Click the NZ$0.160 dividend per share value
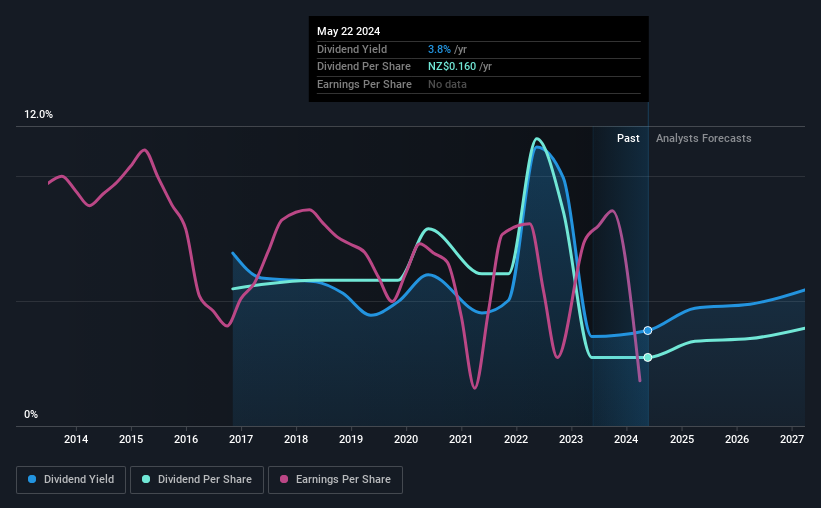This screenshot has height=508, width=821. (x=451, y=67)
